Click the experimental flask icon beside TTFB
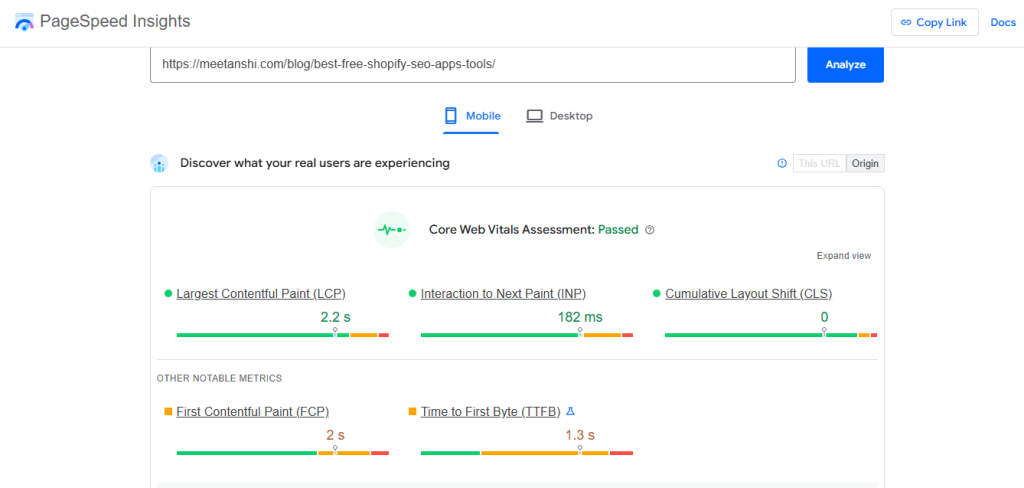 570,412
